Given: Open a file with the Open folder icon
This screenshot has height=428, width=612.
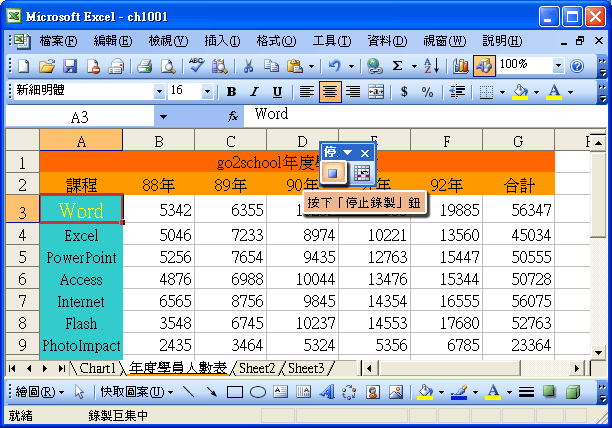Looking at the screenshot, I should pos(47,66).
